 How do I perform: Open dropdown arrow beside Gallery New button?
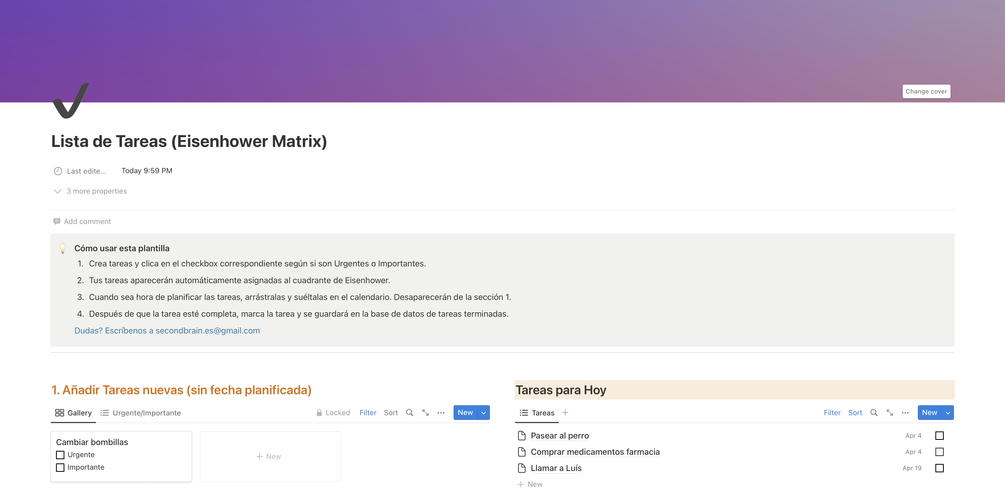tap(484, 413)
